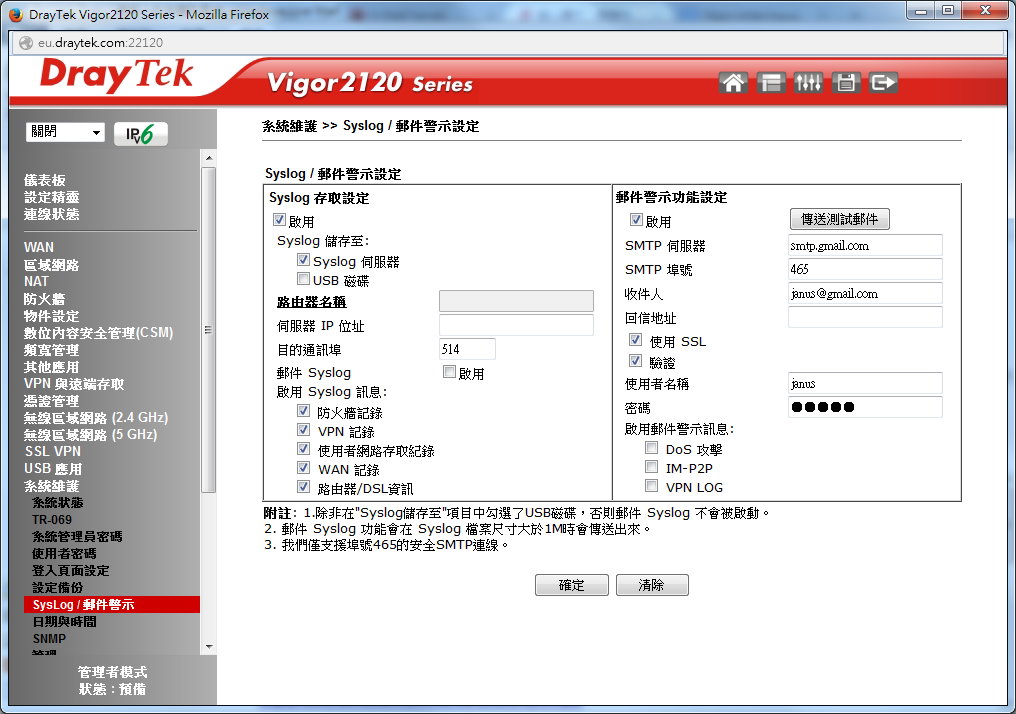Open TR-069 submenu item
The image size is (1016, 714).
coord(52,520)
